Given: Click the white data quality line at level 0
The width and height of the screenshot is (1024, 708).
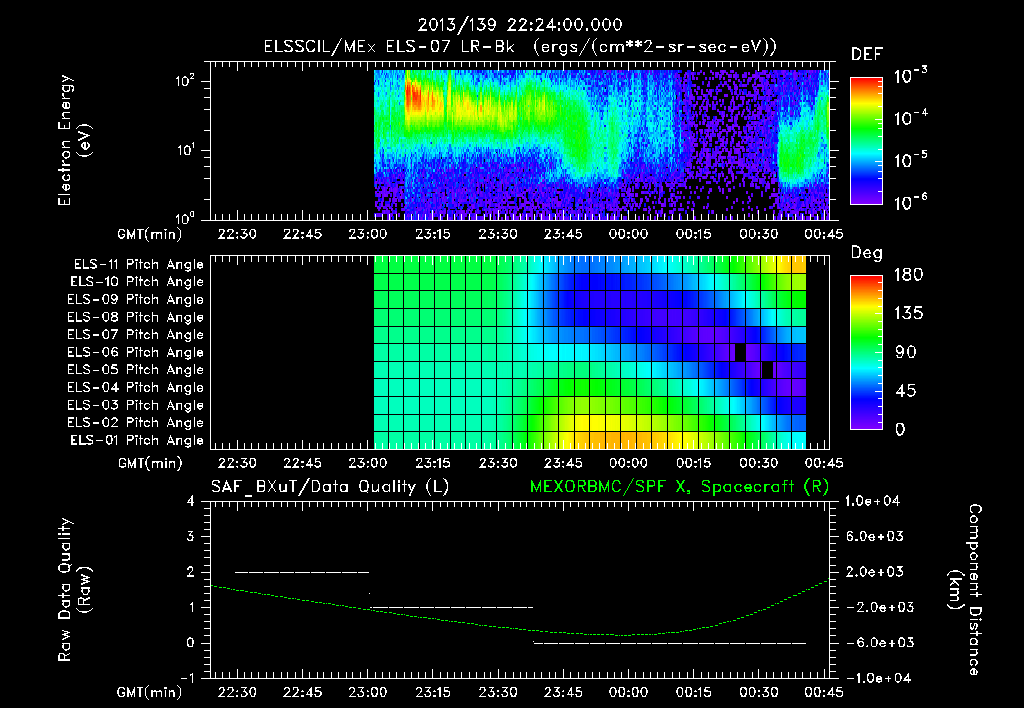Looking at the screenshot, I should (x=669, y=643).
